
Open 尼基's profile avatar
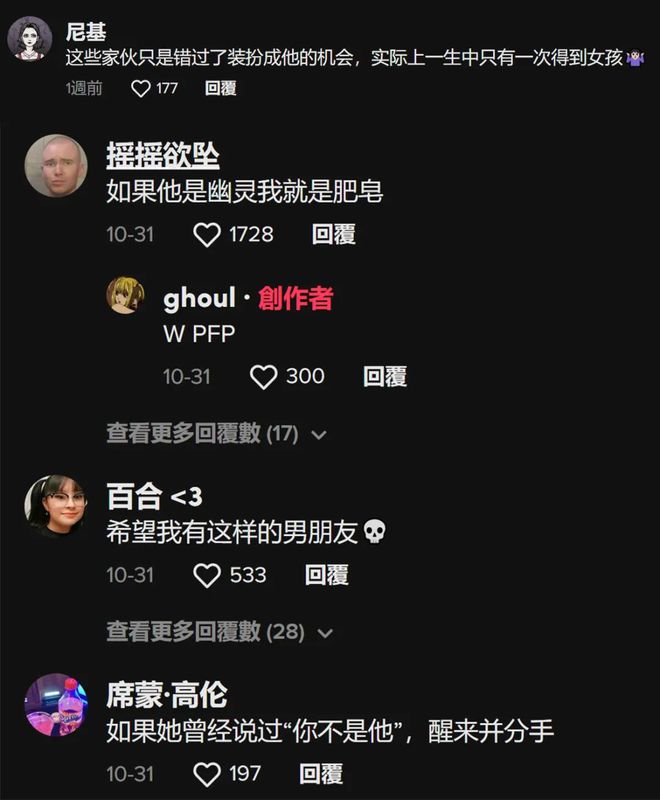[x=30, y=39]
